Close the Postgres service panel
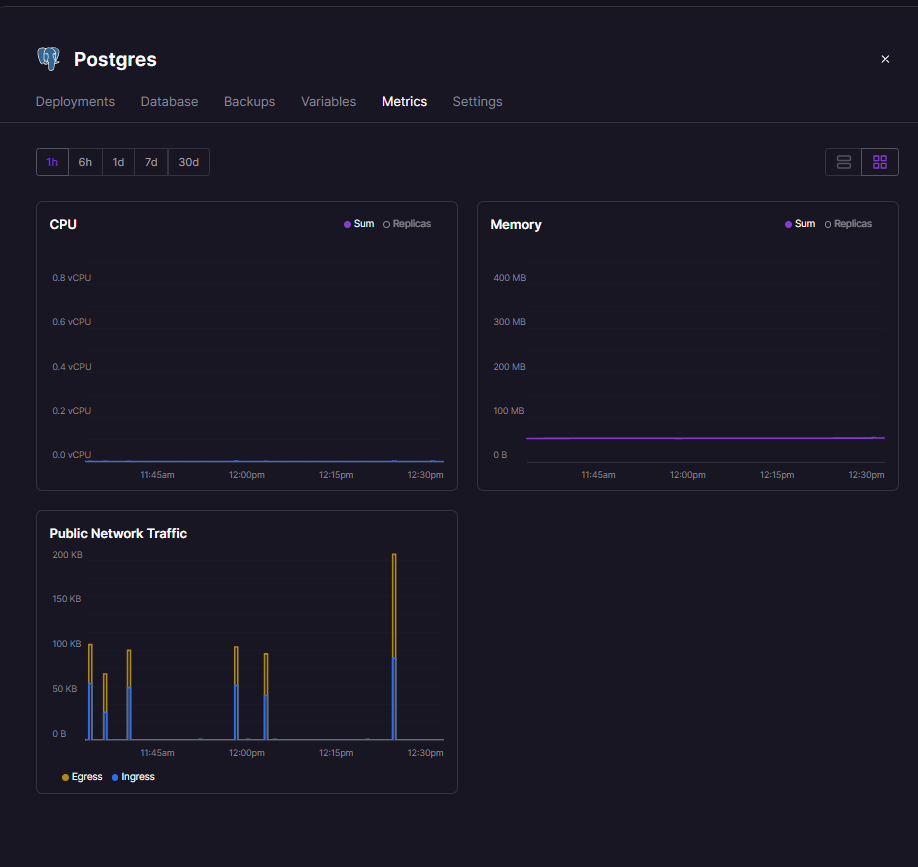918x867 pixels. pyautogui.click(x=885, y=59)
